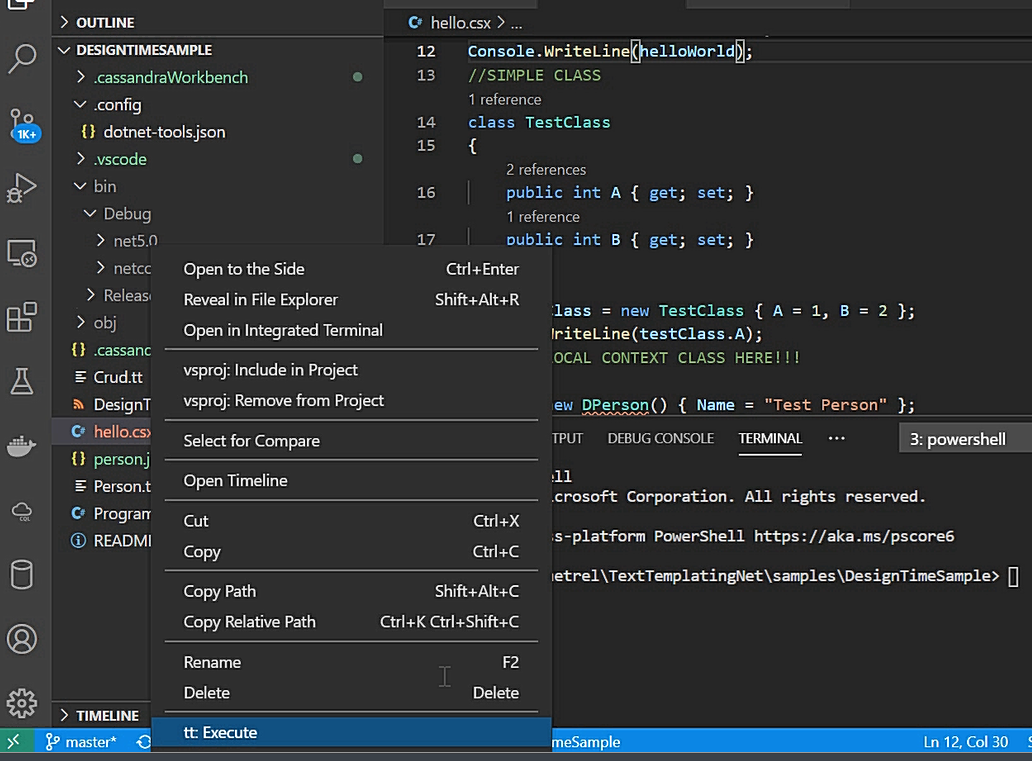Open the dotnet-tools.json file
Image resolution: width=1032 pixels, height=761 pixels.
(x=164, y=132)
